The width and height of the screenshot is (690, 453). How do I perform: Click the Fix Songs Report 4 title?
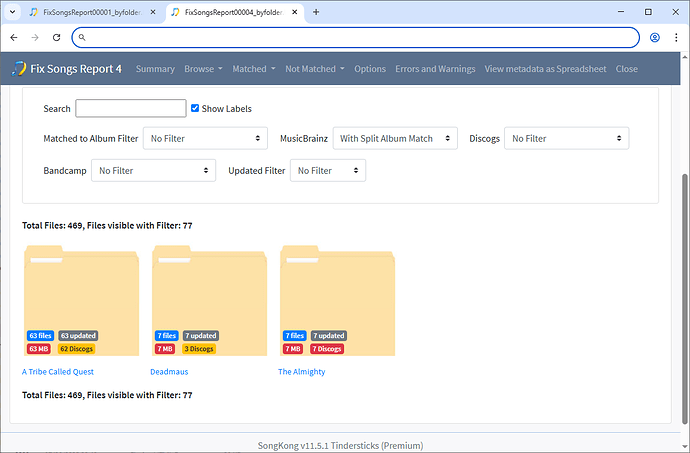[76, 69]
